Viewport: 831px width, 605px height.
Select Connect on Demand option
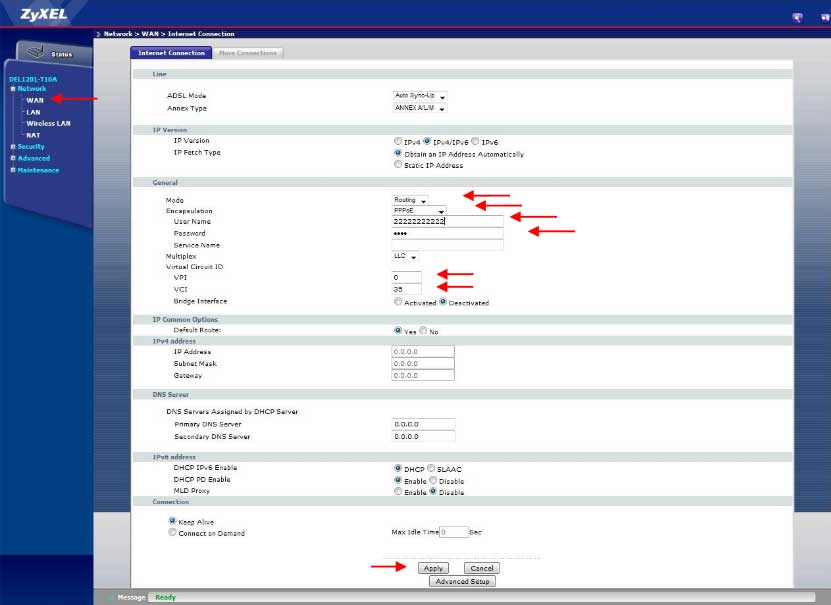click(x=171, y=533)
